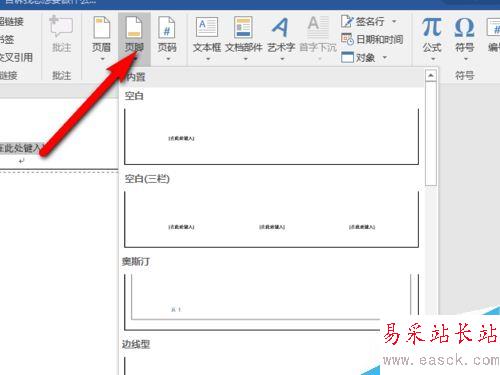
Task: Expand the 签名行 dropdown arrow
Action: click(x=394, y=22)
